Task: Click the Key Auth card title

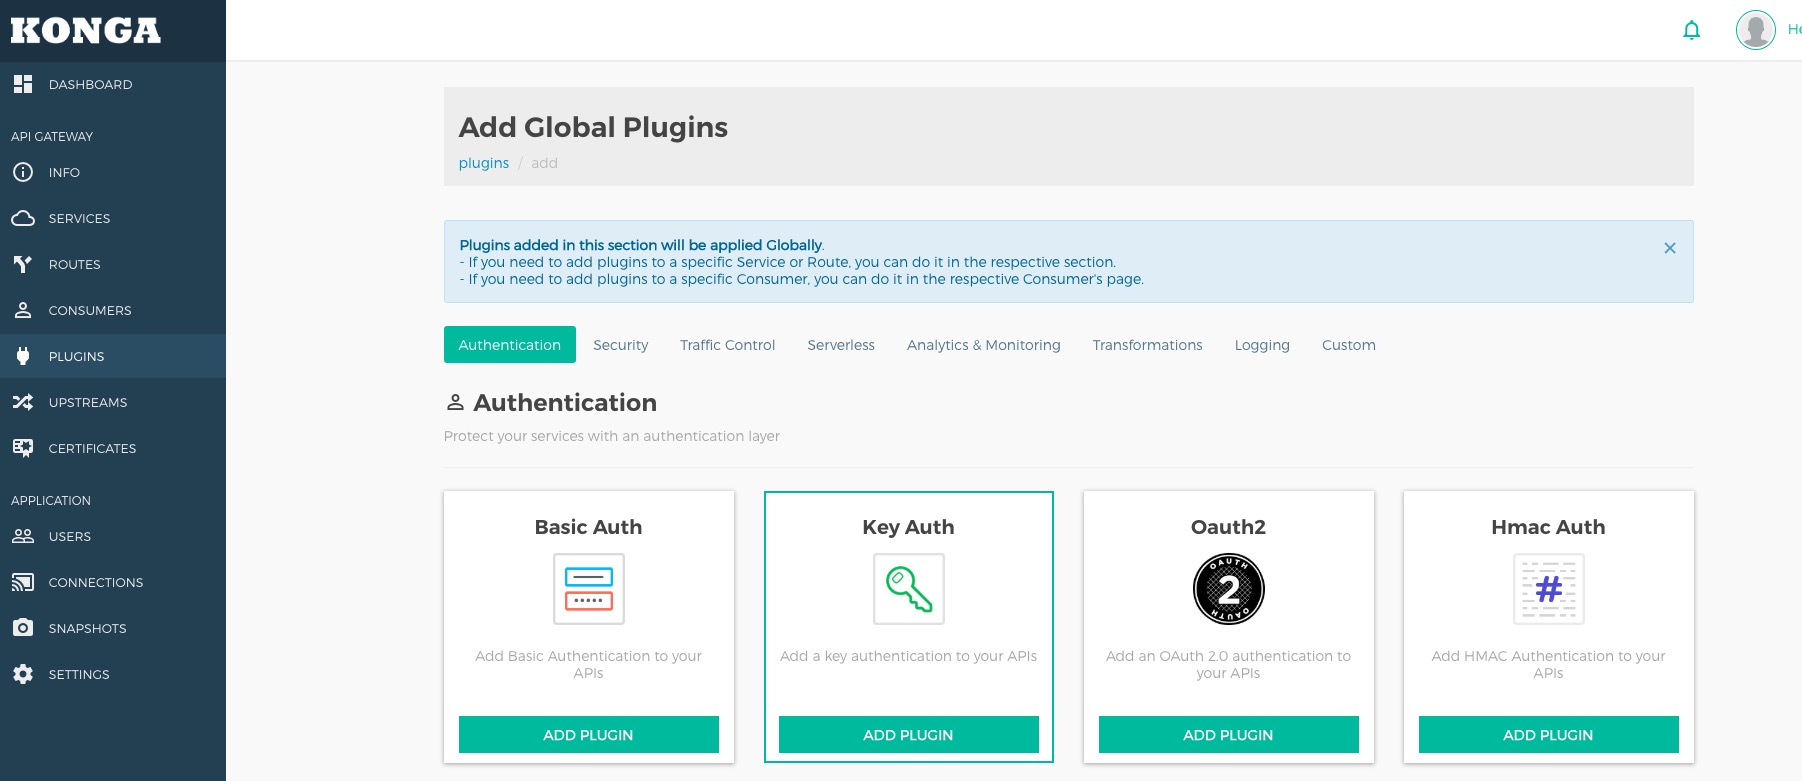Action: [909, 527]
